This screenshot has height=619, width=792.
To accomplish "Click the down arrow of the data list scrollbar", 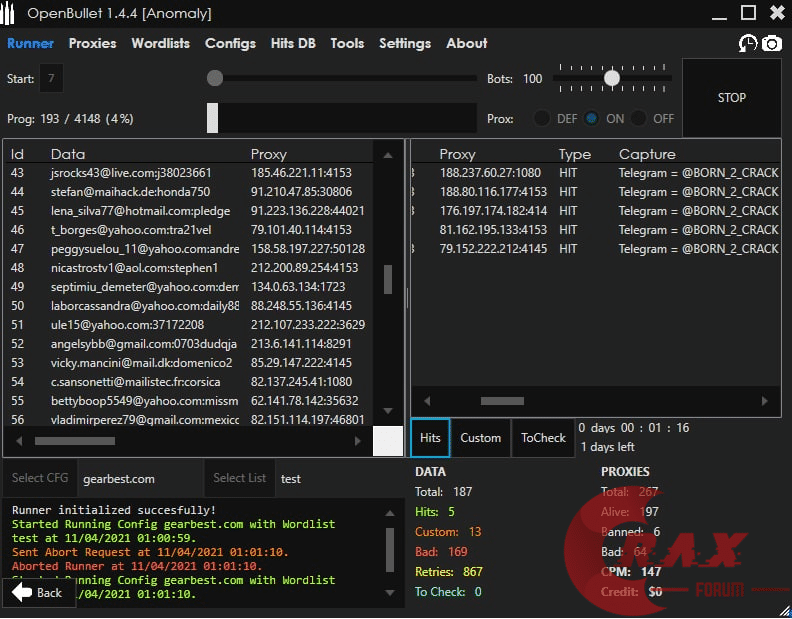I will (387, 411).
